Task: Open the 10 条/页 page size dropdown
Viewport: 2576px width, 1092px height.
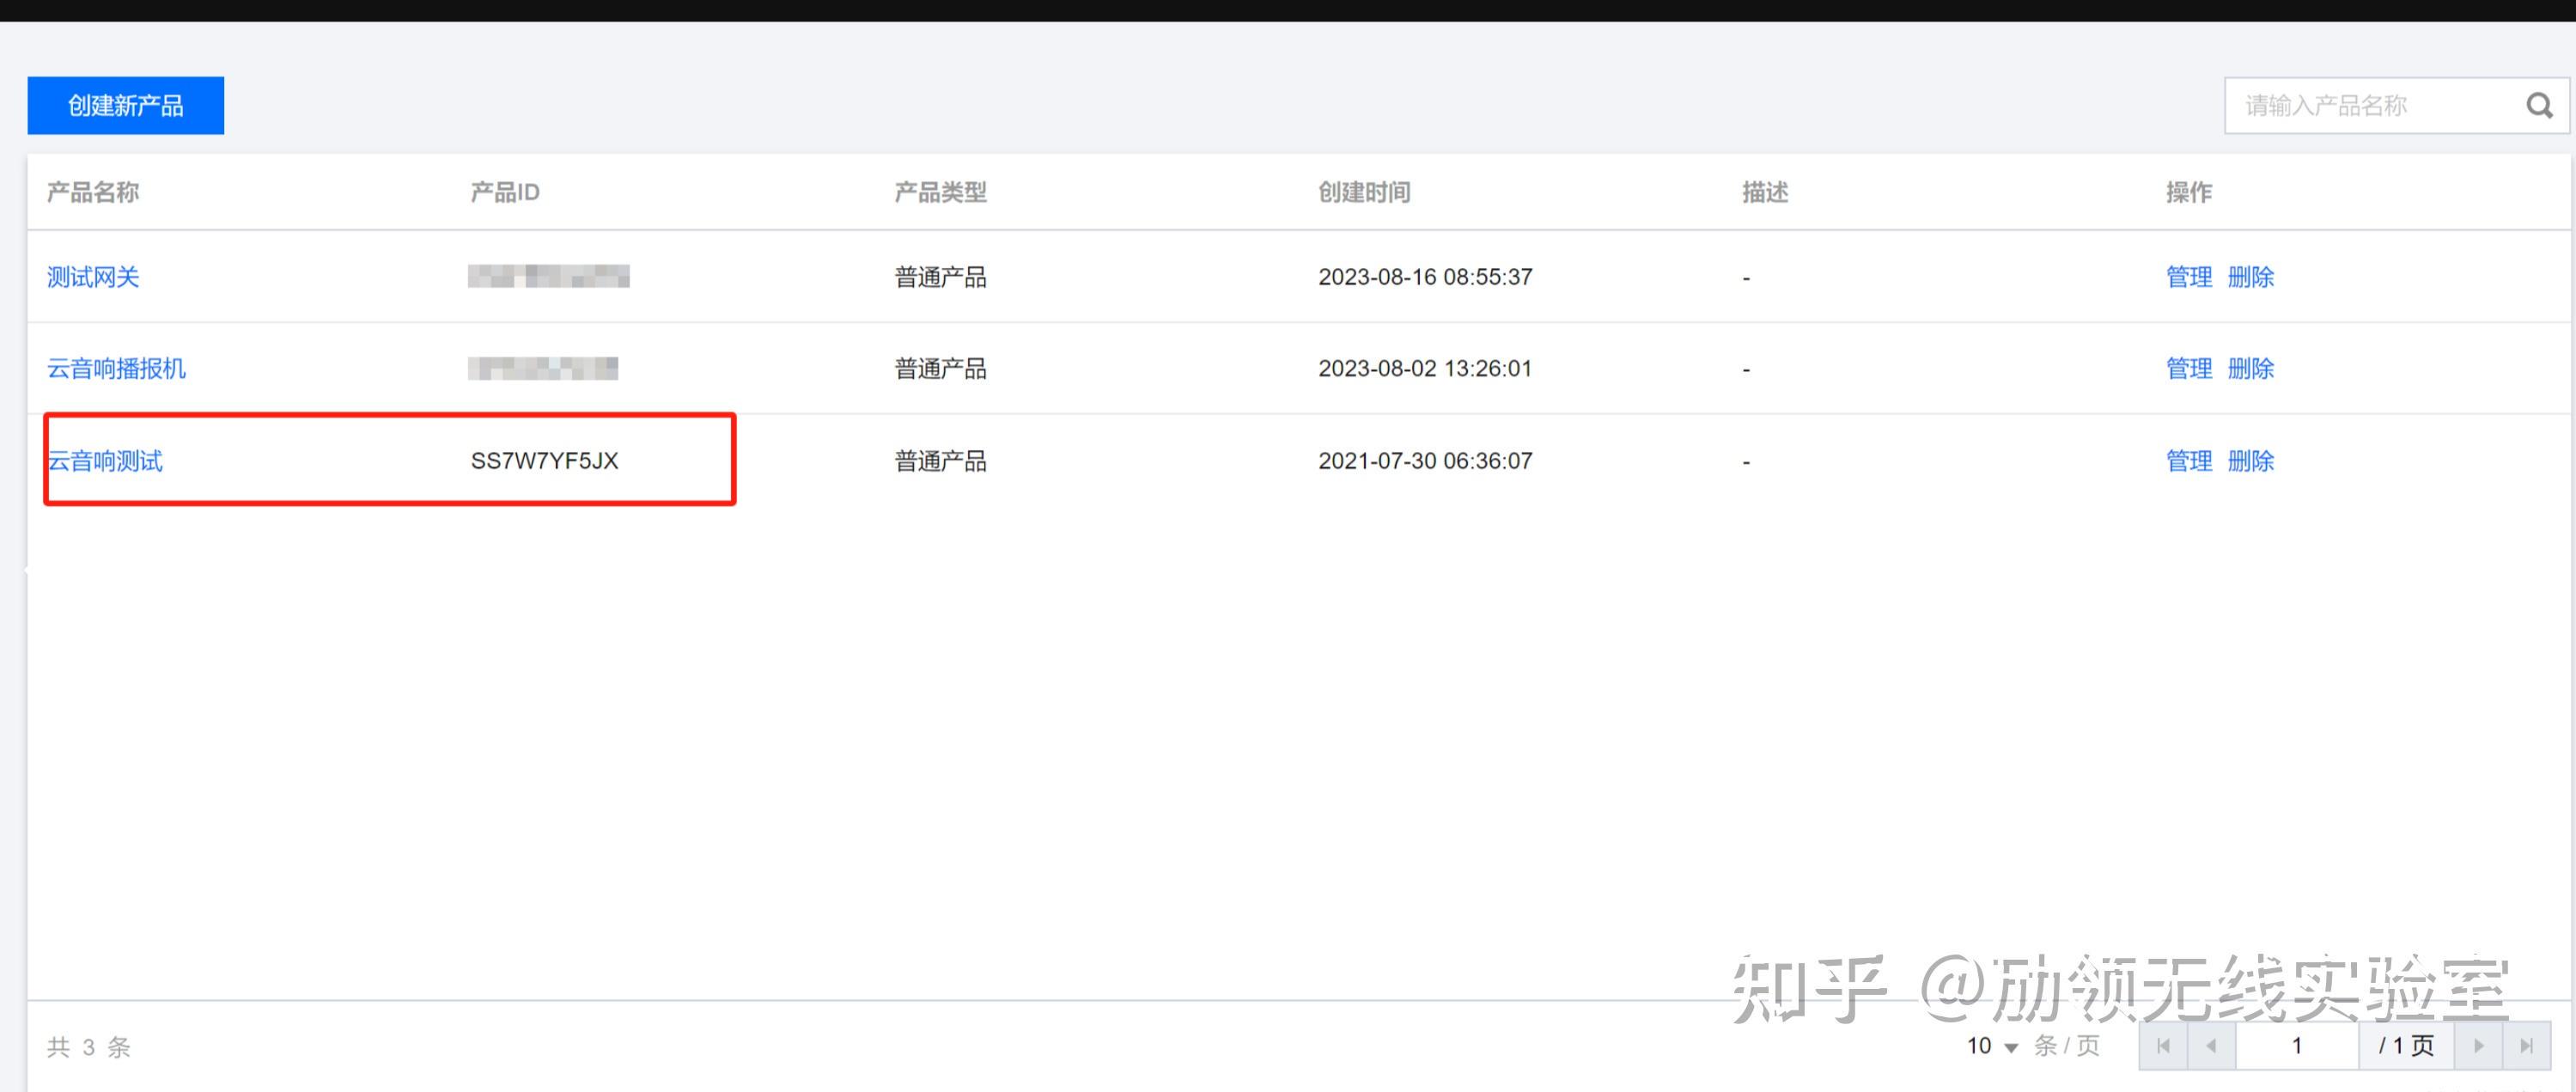Action: [1993, 1046]
